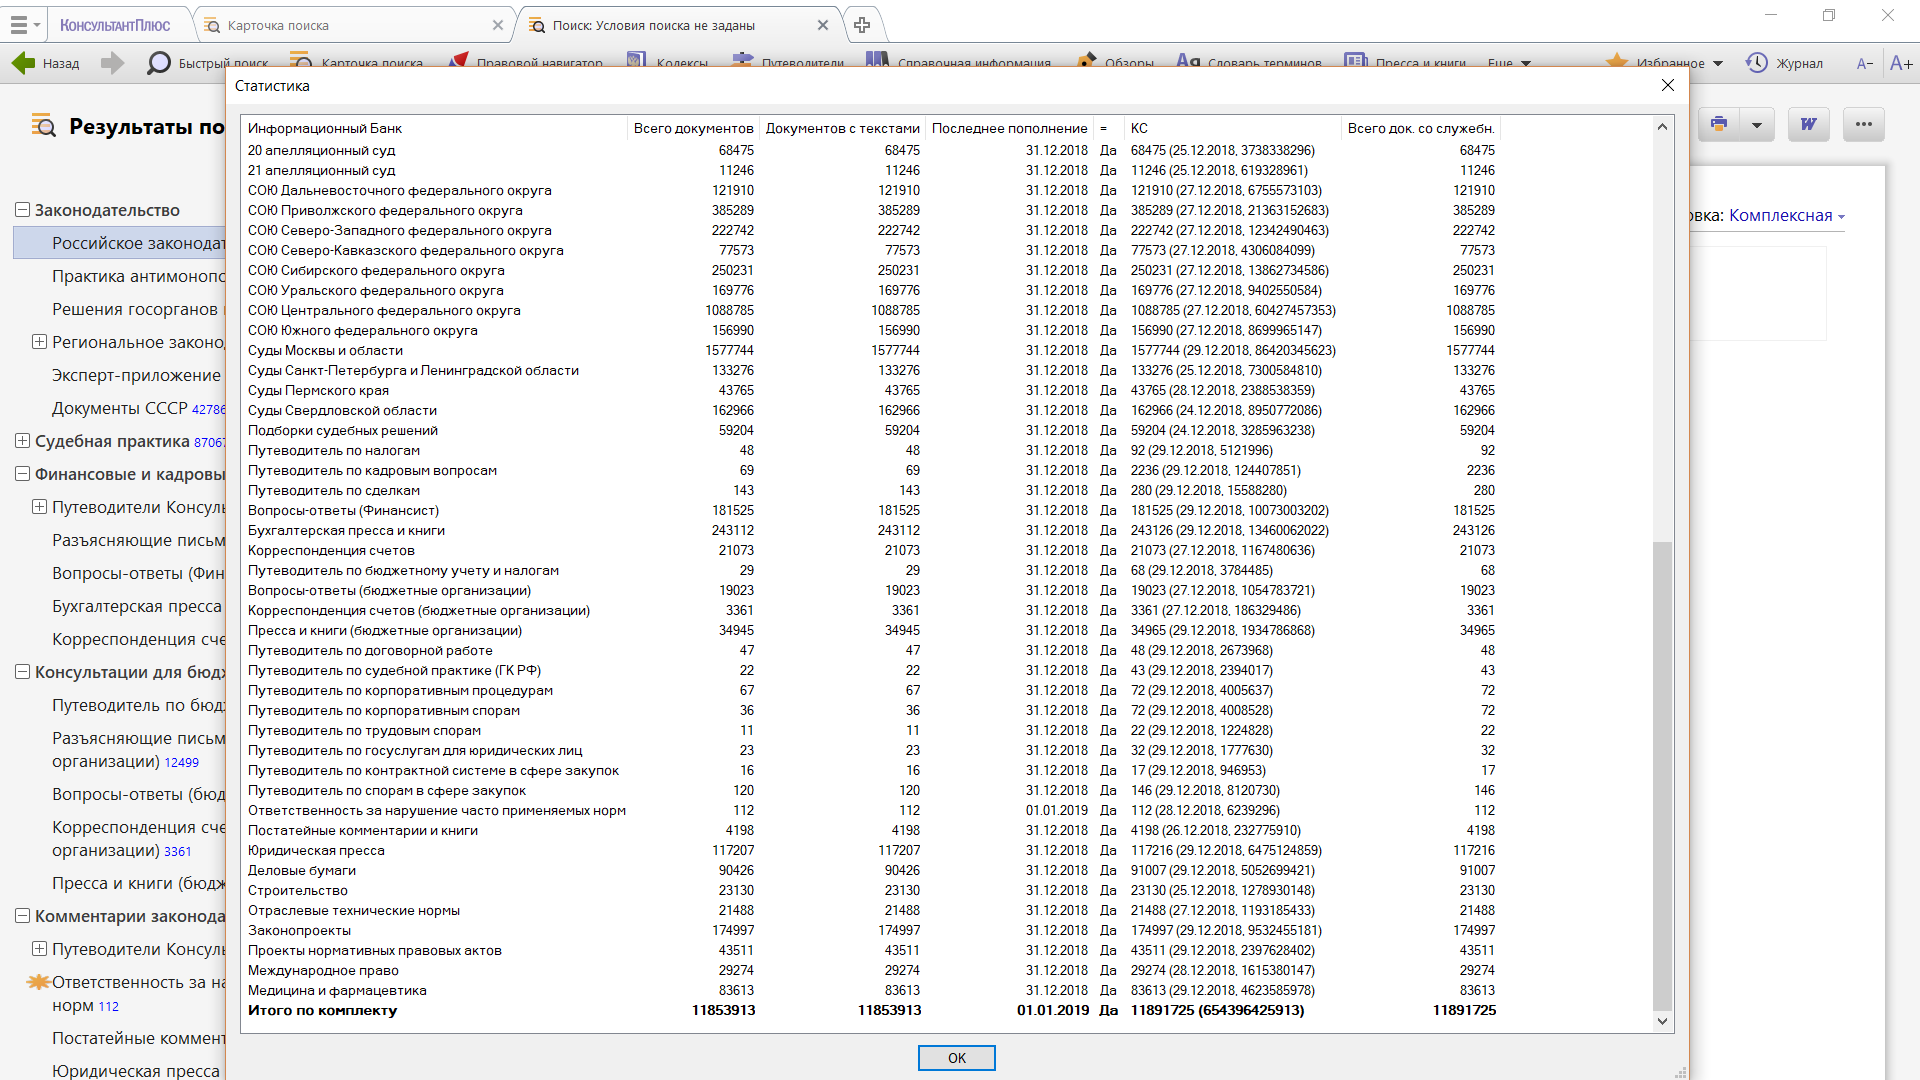The image size is (1920, 1080).
Task: Select the Путеводитель по налогам row
Action: [x=872, y=450]
